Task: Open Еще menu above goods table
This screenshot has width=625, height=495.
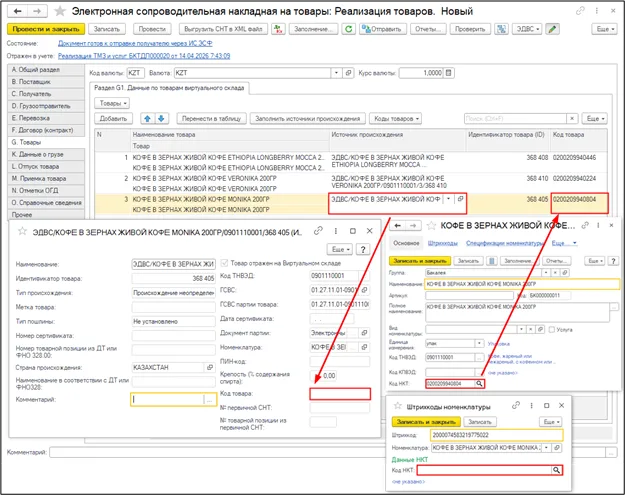Action: [595, 118]
